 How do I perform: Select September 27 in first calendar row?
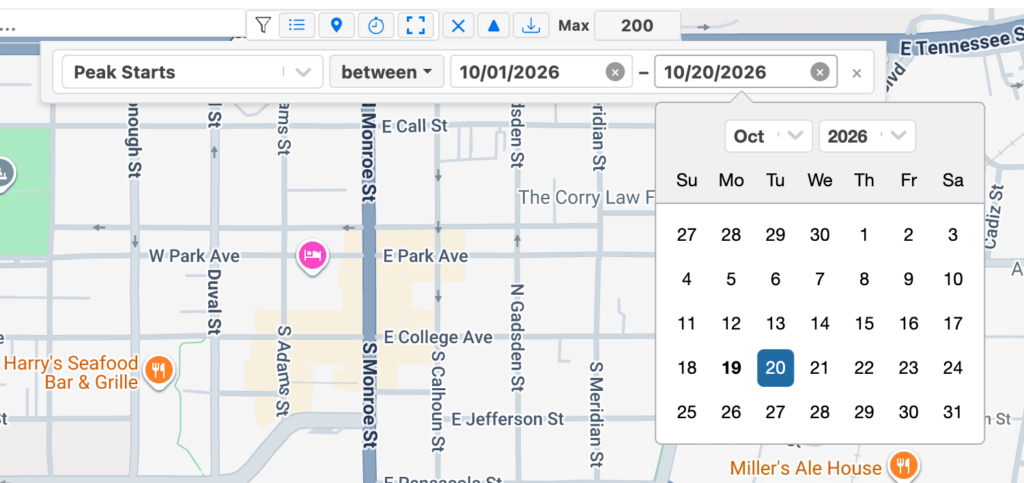click(686, 235)
